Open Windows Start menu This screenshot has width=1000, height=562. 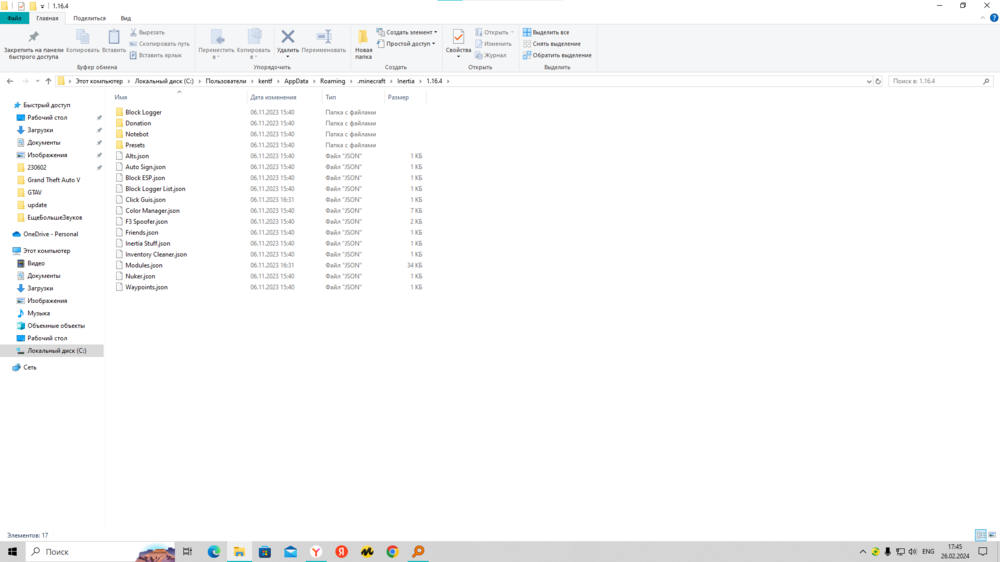pos(12,551)
